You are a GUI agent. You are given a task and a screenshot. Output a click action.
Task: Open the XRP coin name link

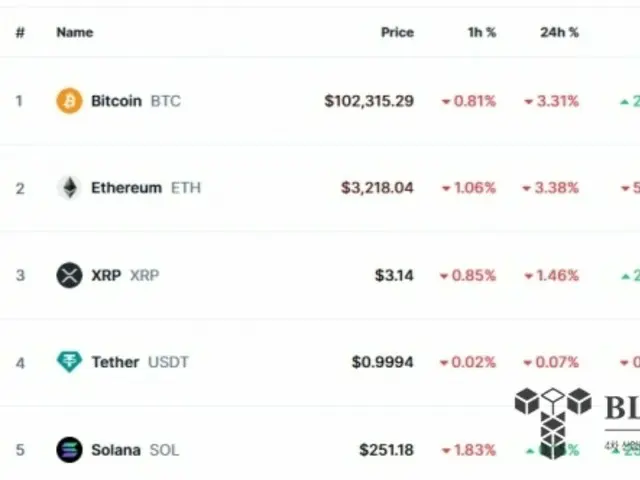pyautogui.click(x=125, y=275)
